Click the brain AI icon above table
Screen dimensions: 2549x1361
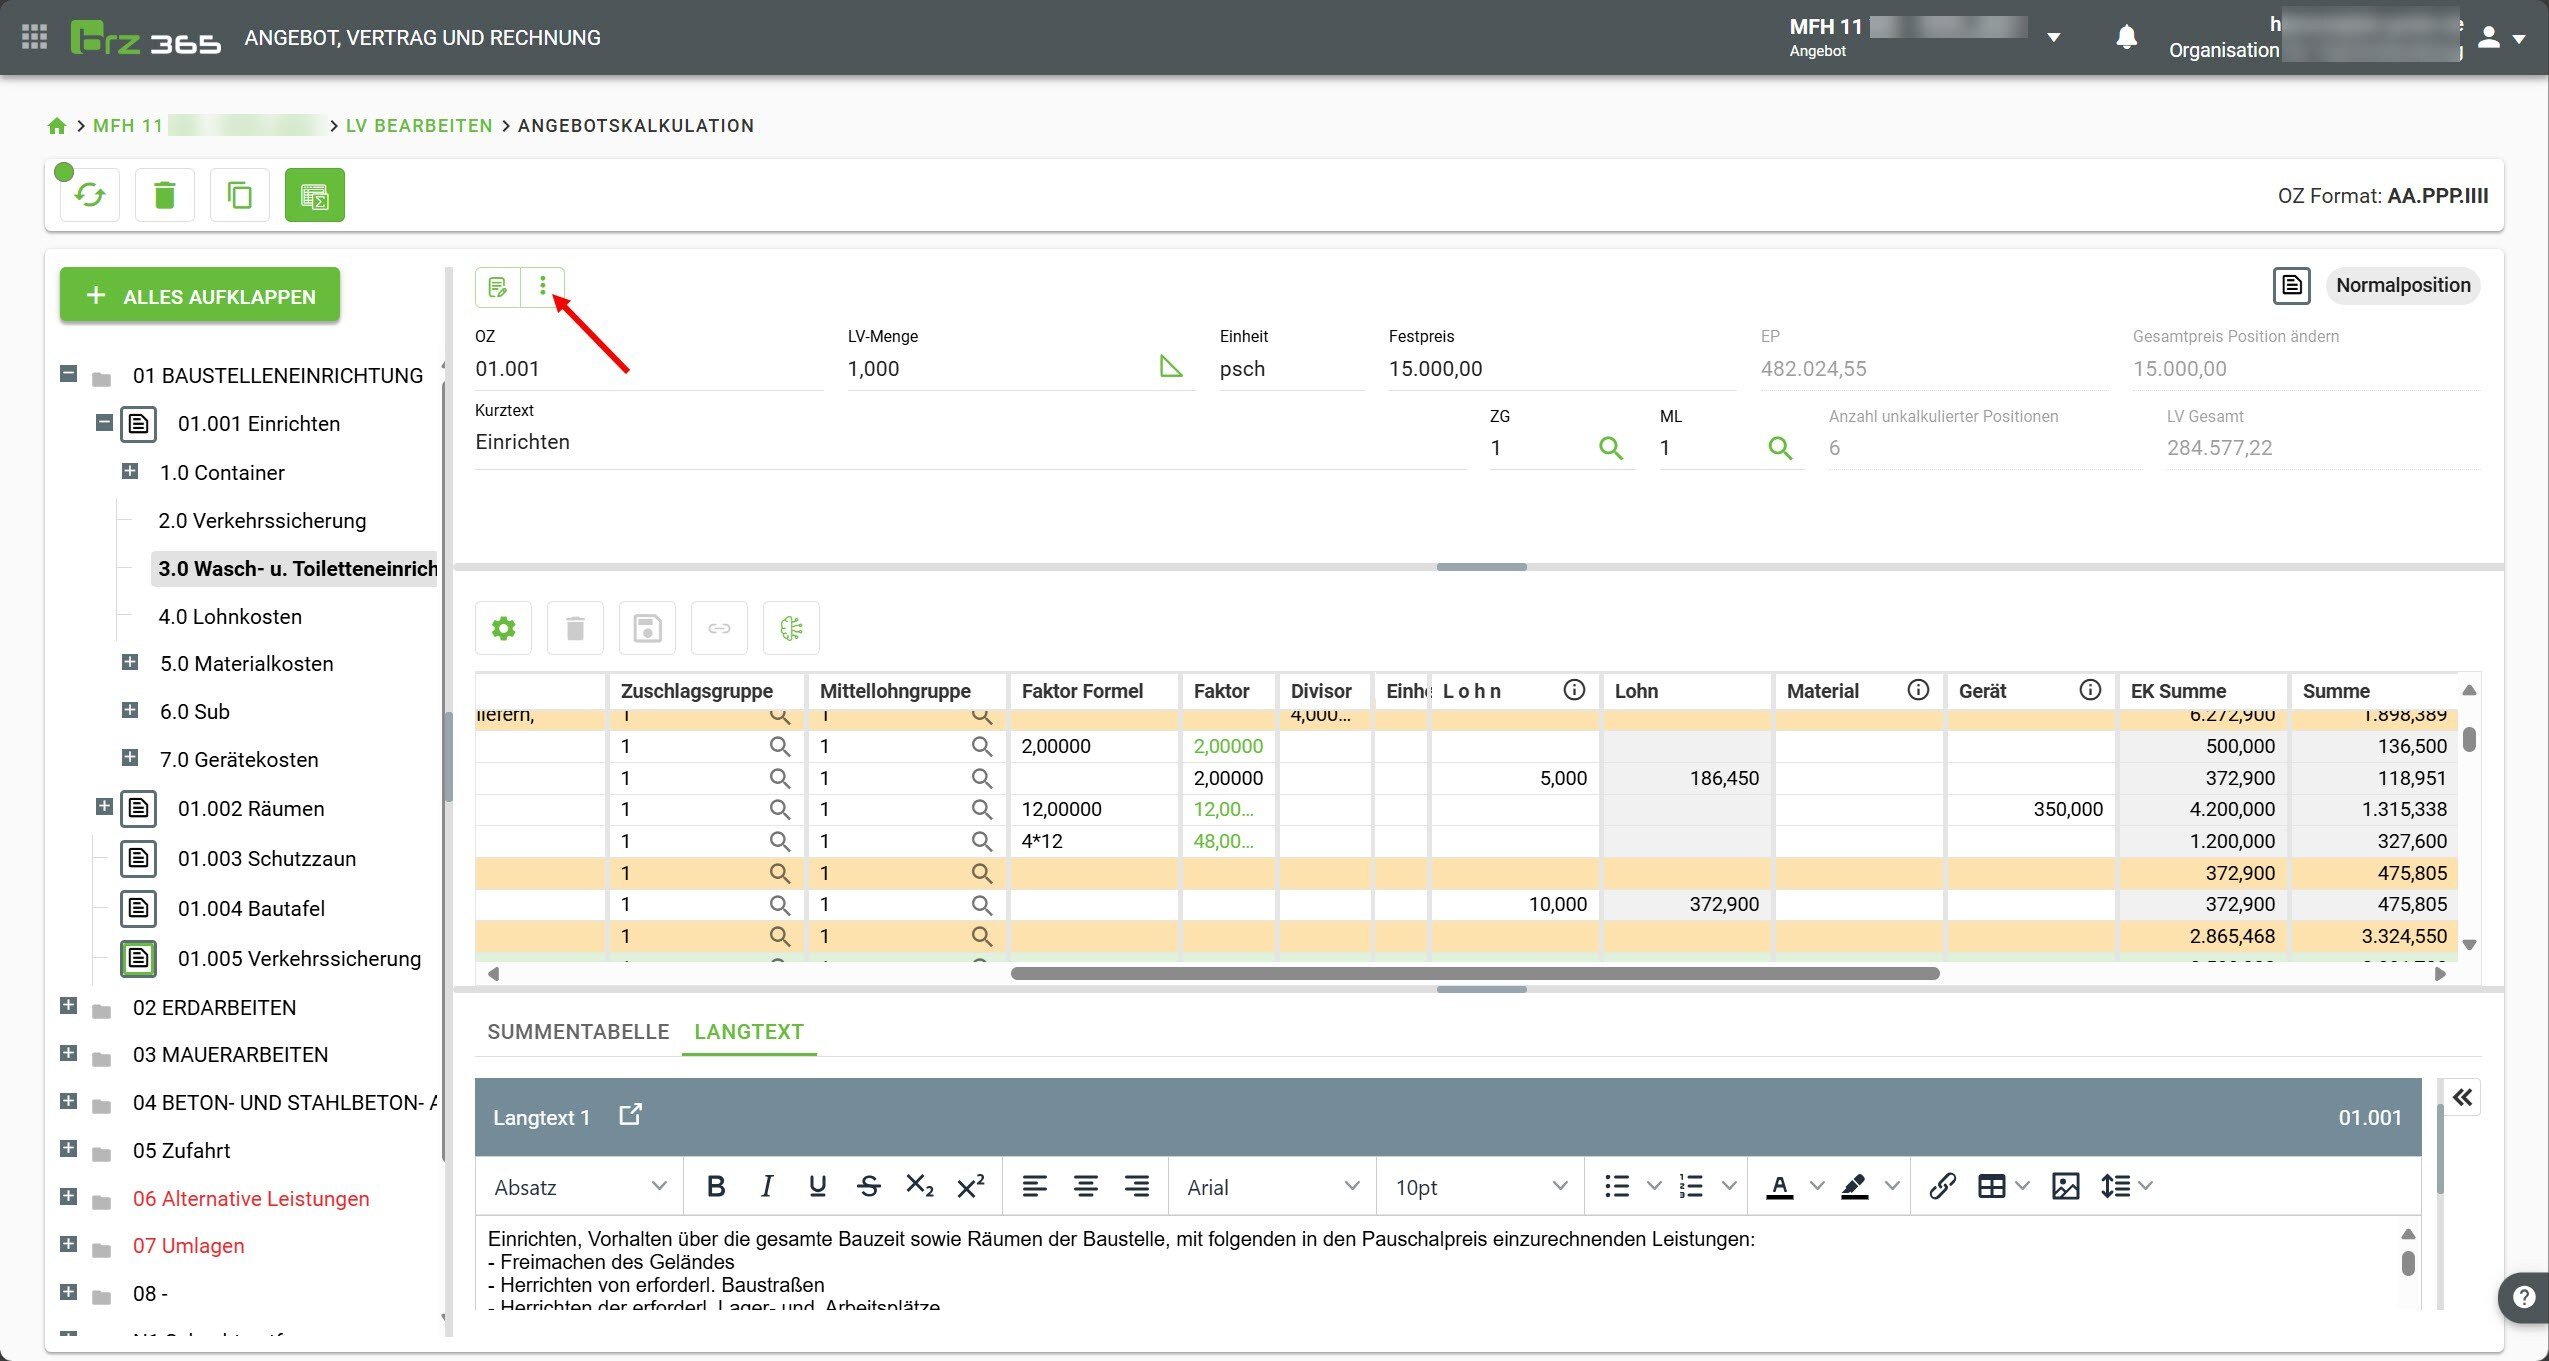pyautogui.click(x=791, y=628)
